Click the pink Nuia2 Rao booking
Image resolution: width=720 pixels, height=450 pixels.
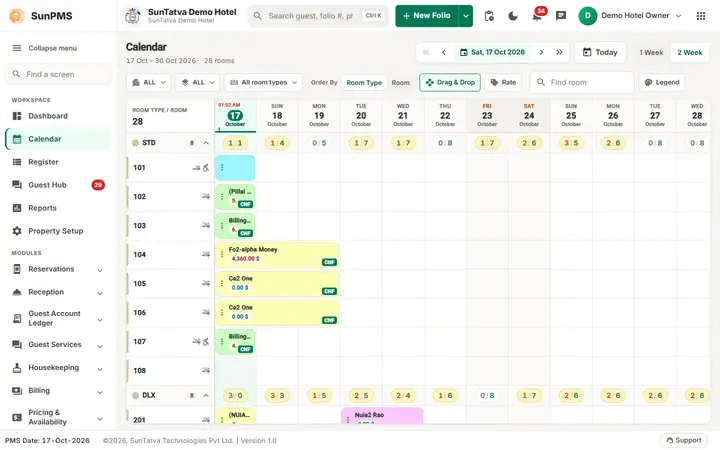(382, 416)
